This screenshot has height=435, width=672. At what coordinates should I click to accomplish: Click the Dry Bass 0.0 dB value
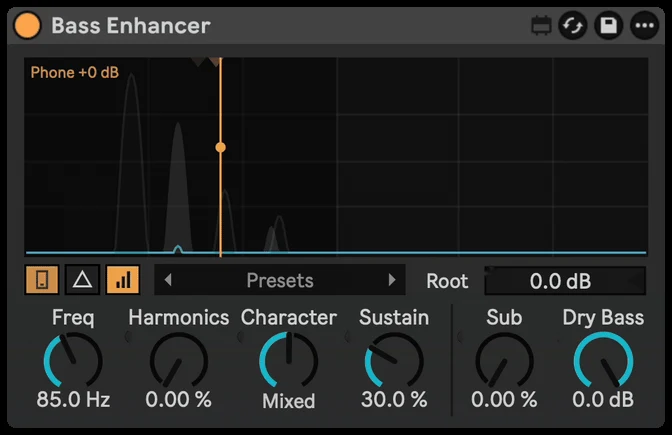coord(603,399)
